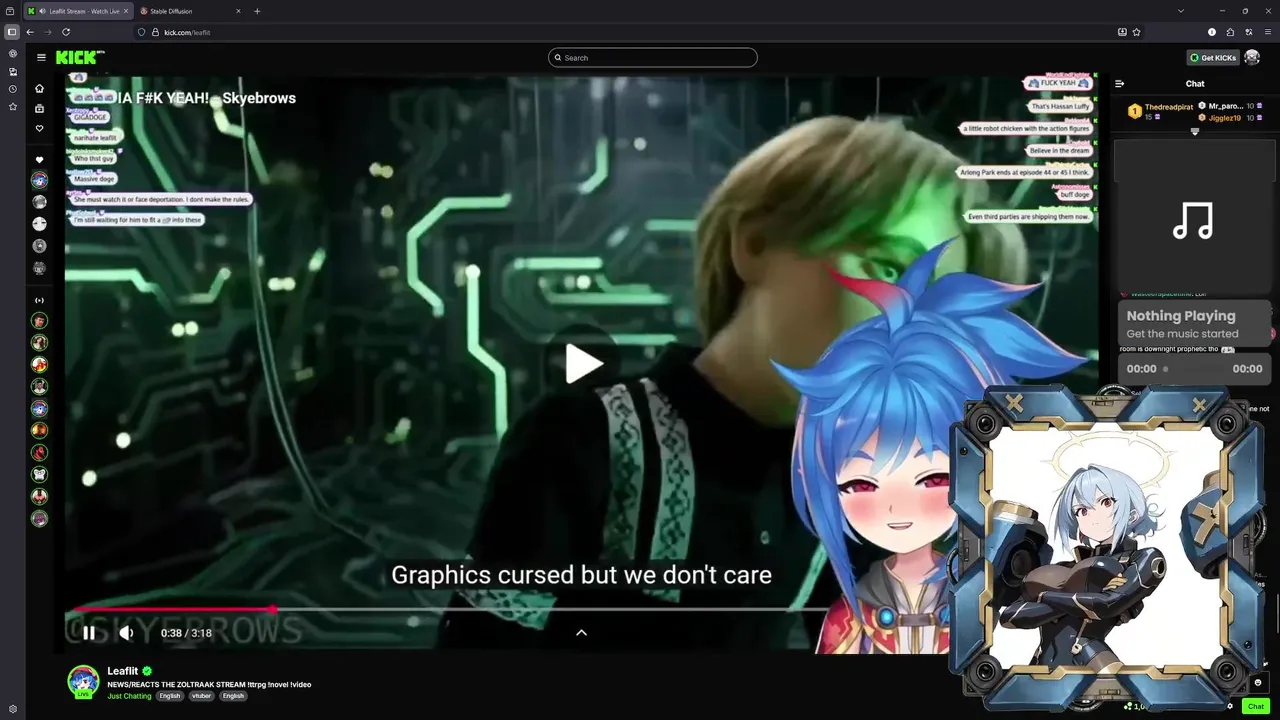Open the browser translate icon

[1248, 32]
